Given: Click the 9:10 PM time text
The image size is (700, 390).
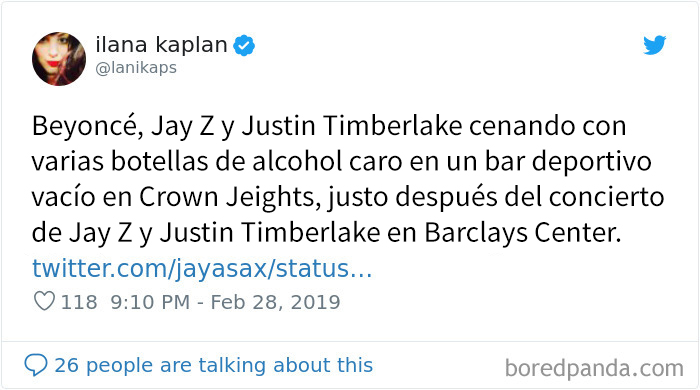Looking at the screenshot, I should pos(150,302).
